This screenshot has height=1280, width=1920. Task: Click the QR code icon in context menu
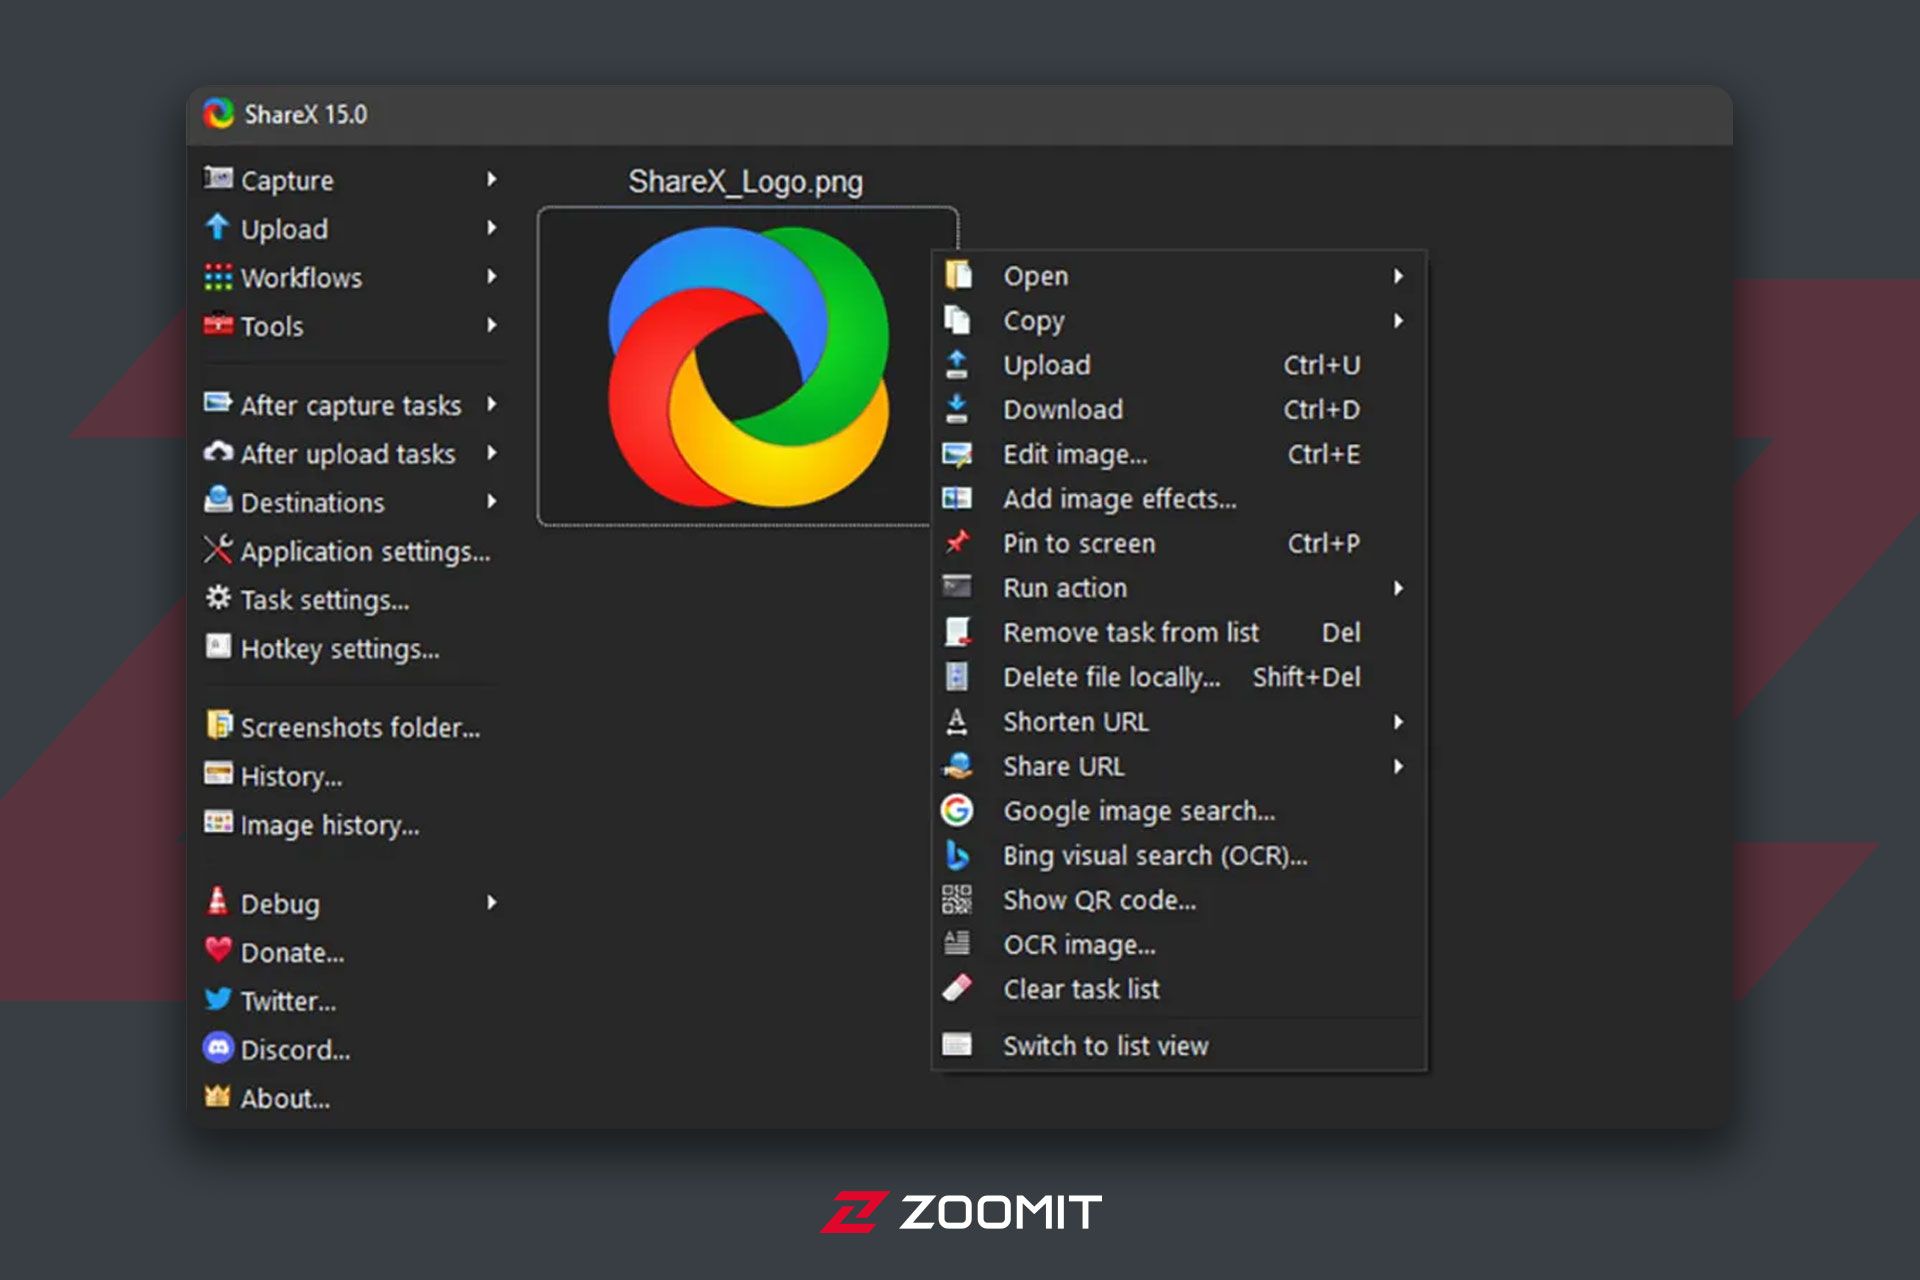(957, 899)
